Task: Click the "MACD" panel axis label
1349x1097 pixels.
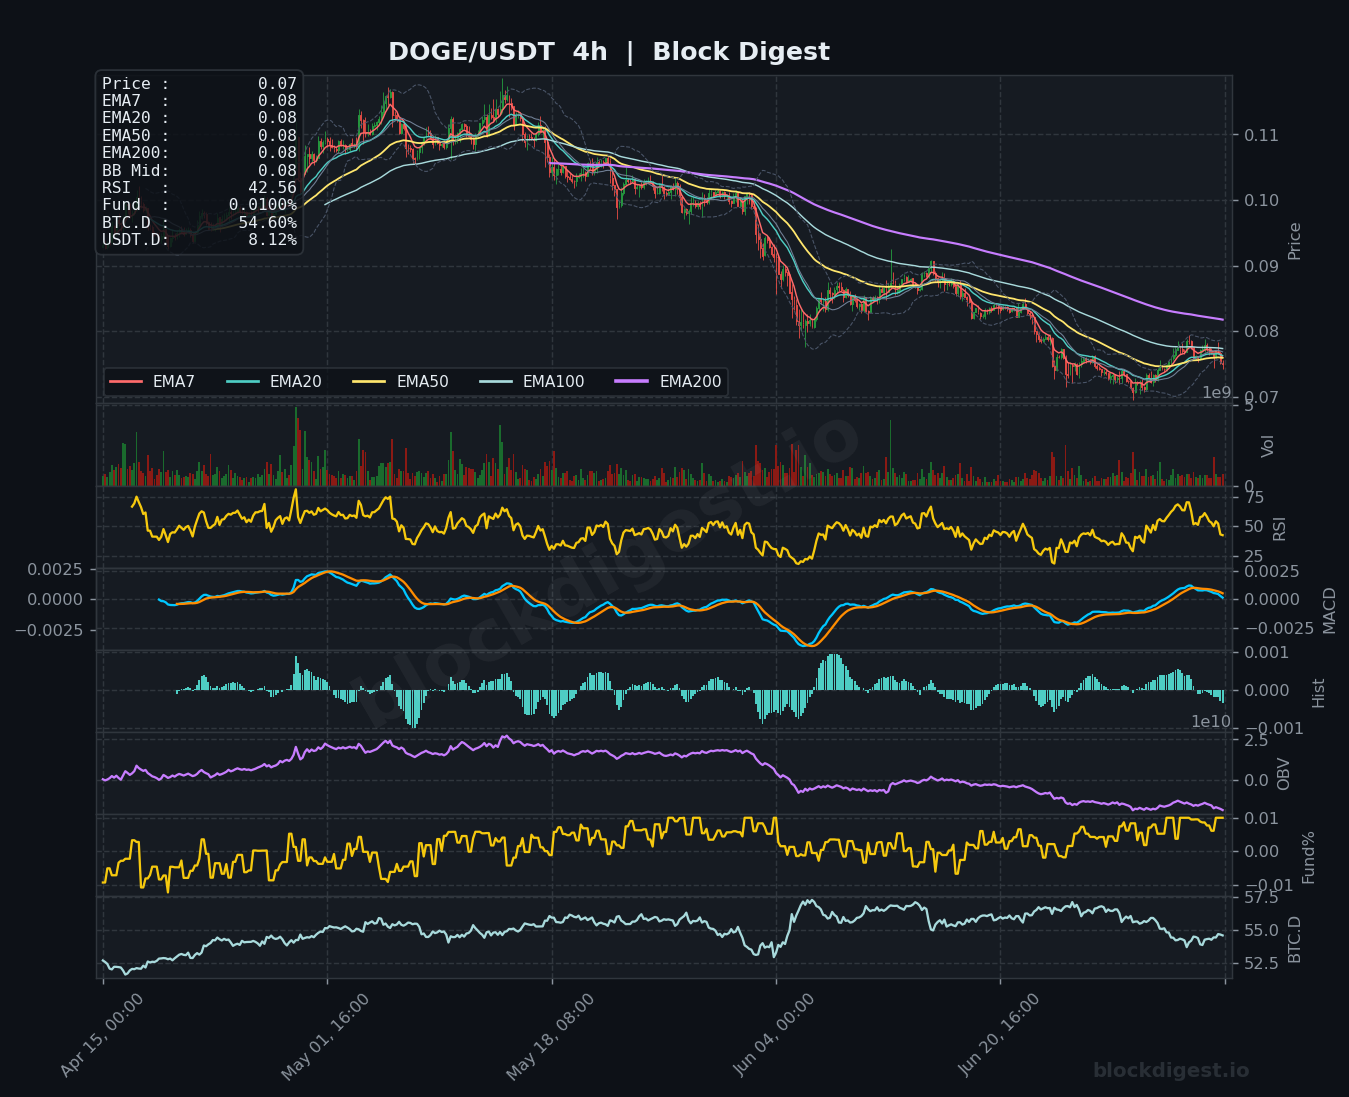Action: click(1329, 610)
